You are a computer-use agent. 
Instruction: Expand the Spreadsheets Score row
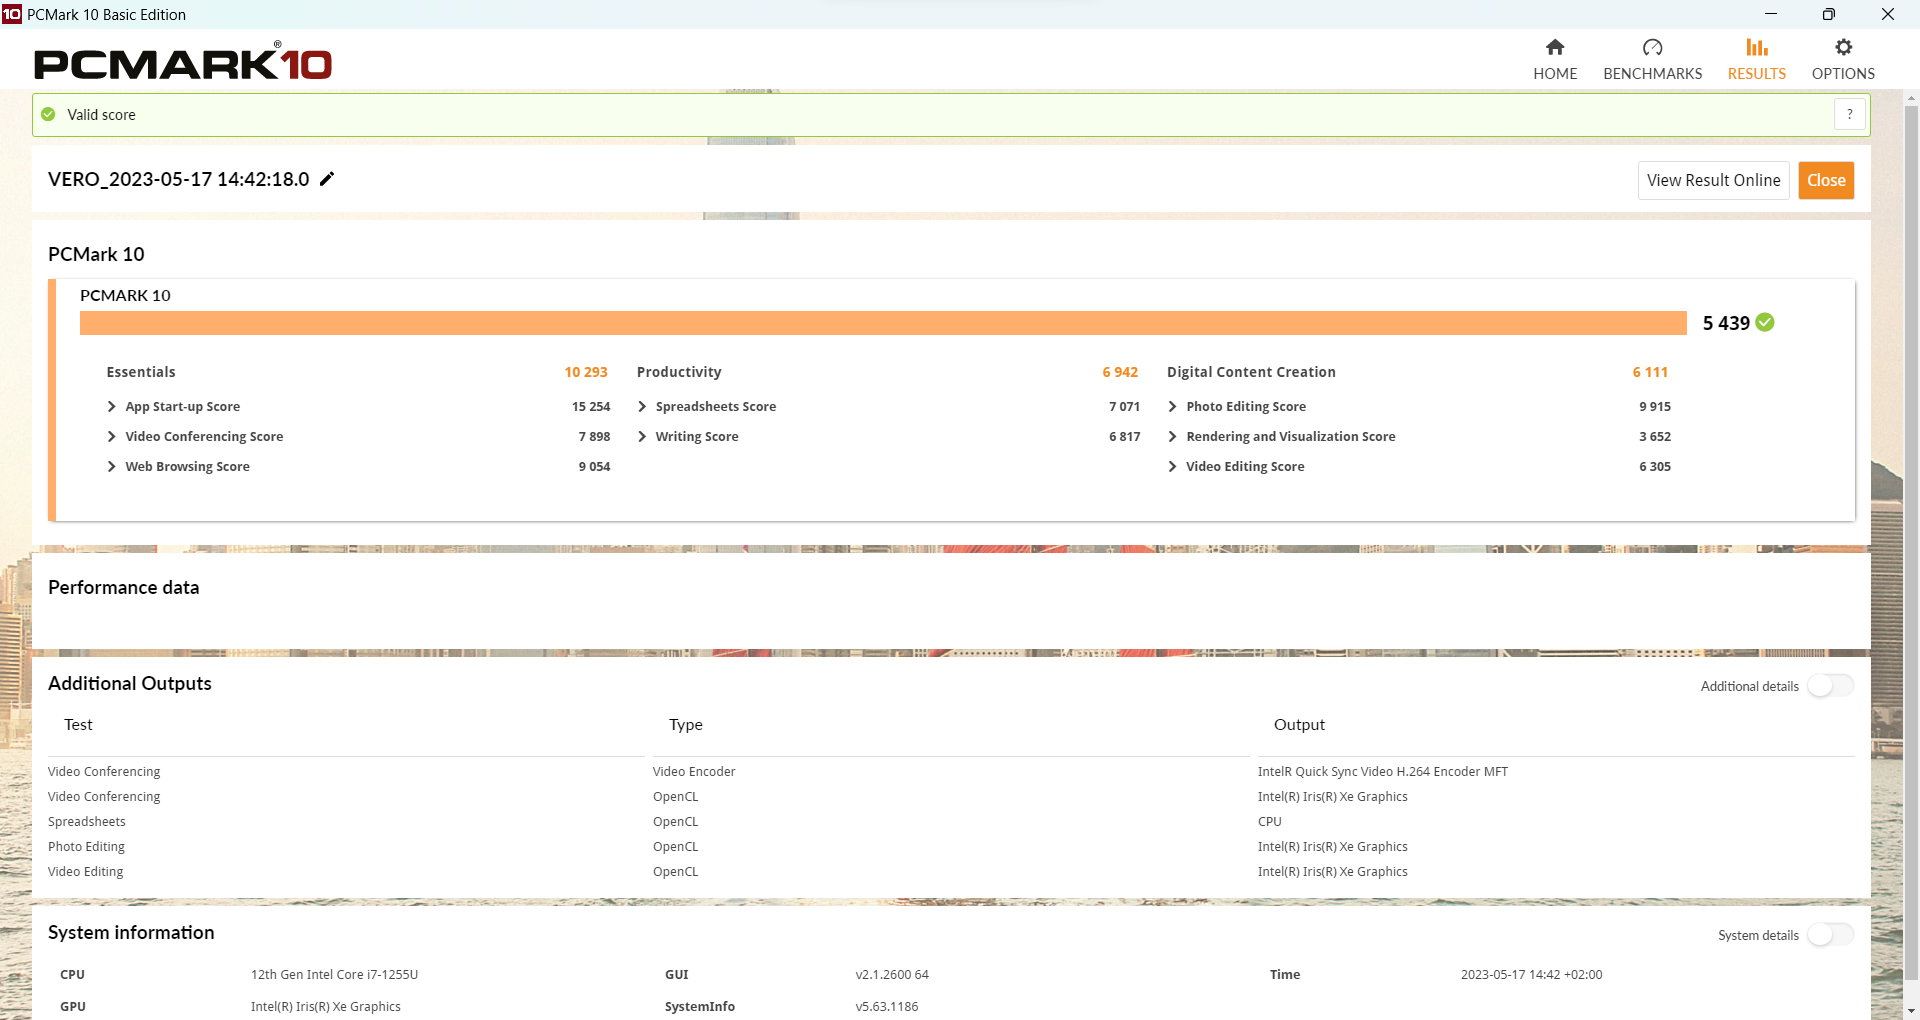coord(642,407)
